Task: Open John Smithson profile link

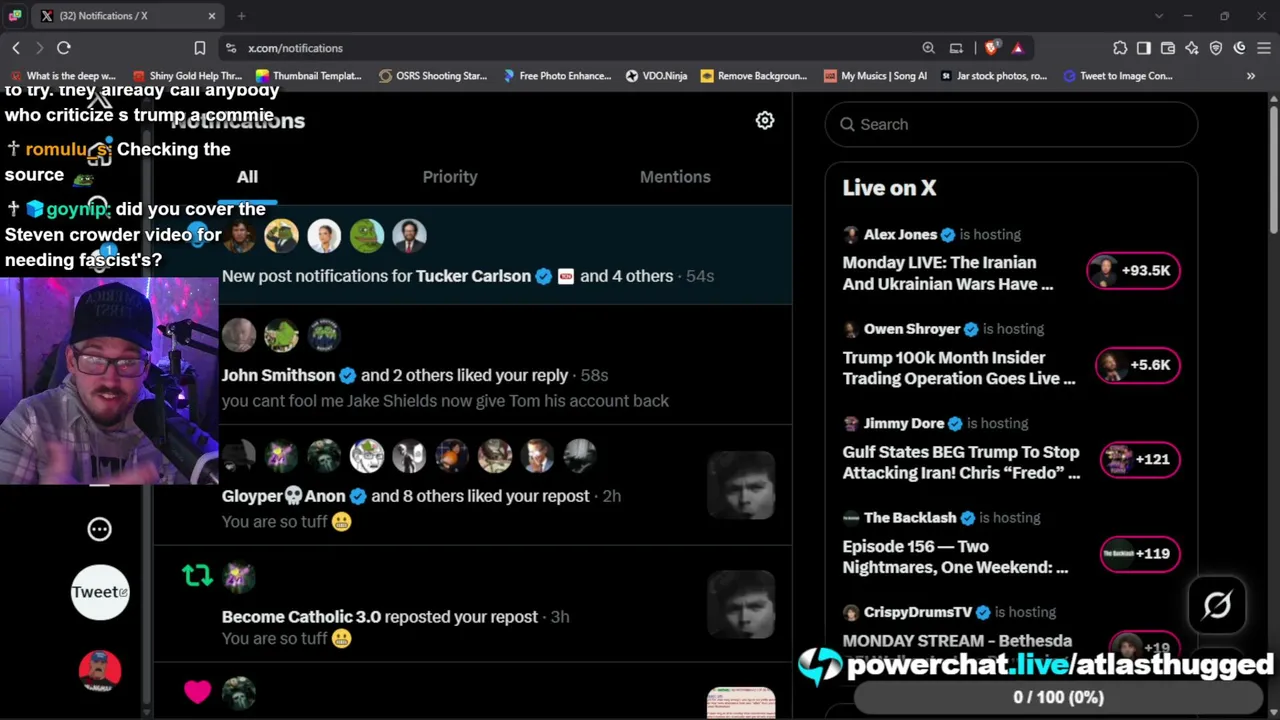Action: [x=278, y=375]
